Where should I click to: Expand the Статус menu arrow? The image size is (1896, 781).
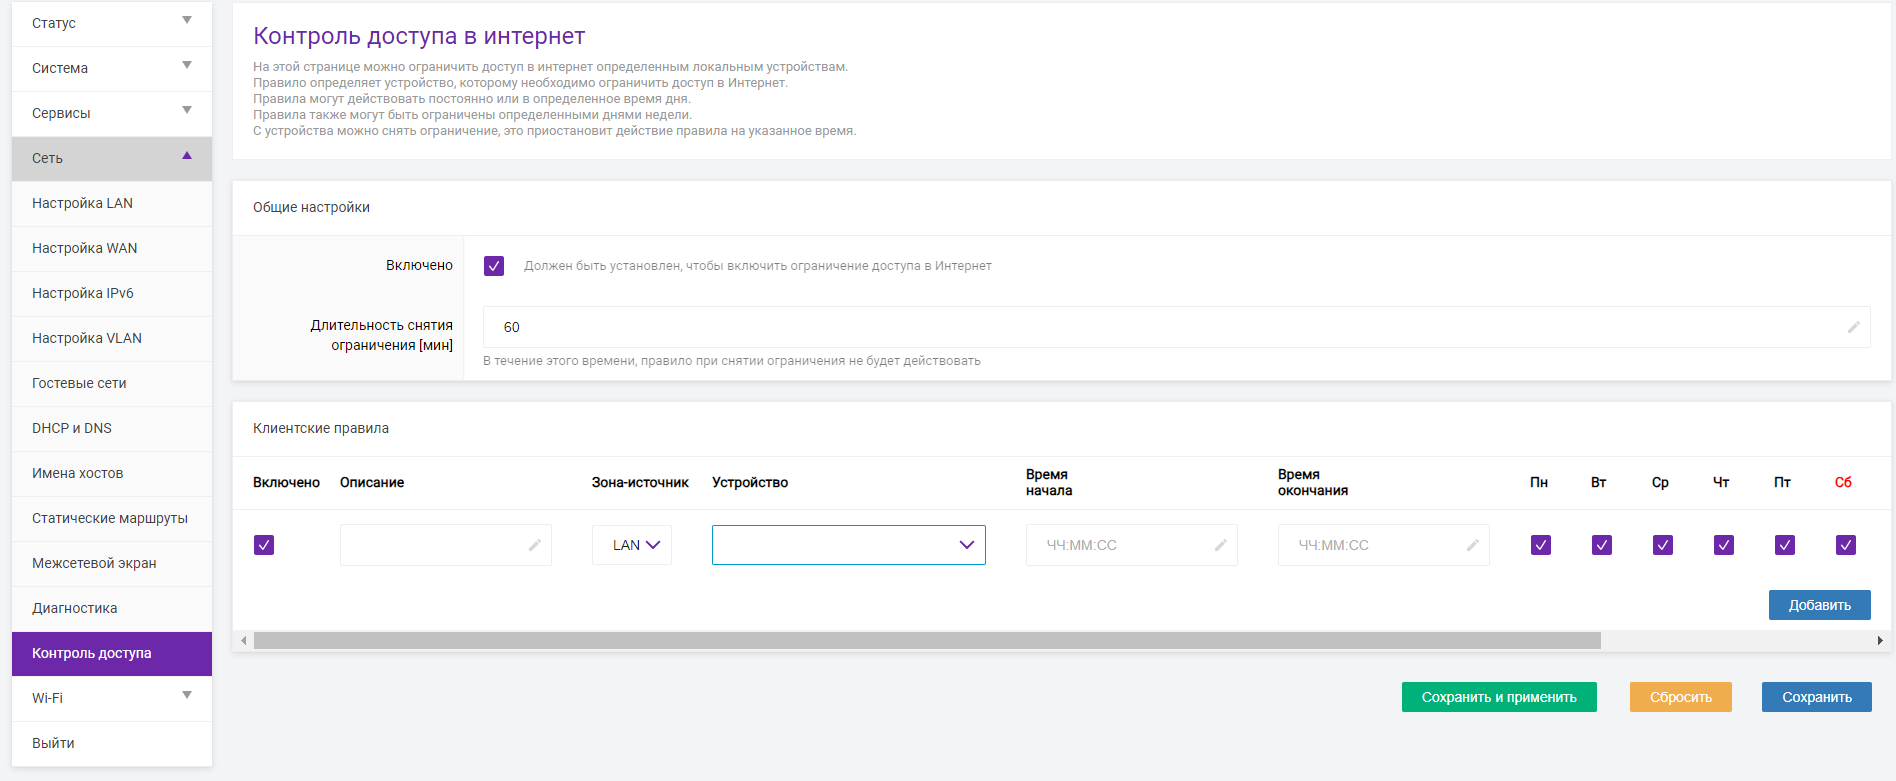(187, 21)
